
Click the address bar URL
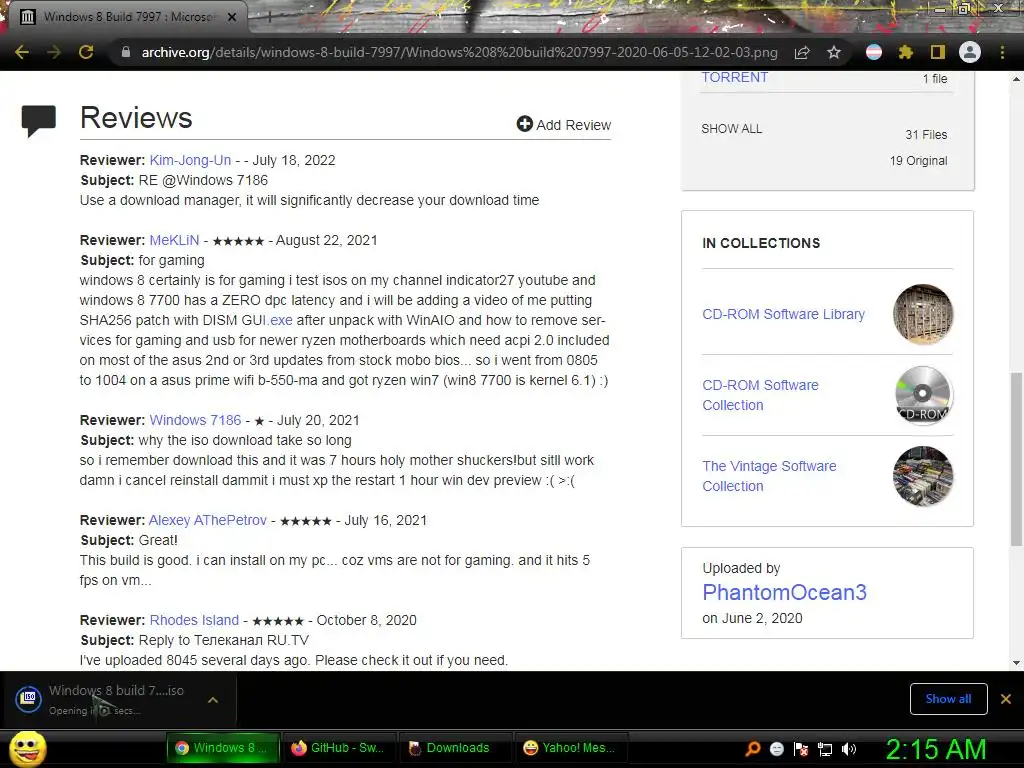pyautogui.click(x=459, y=52)
